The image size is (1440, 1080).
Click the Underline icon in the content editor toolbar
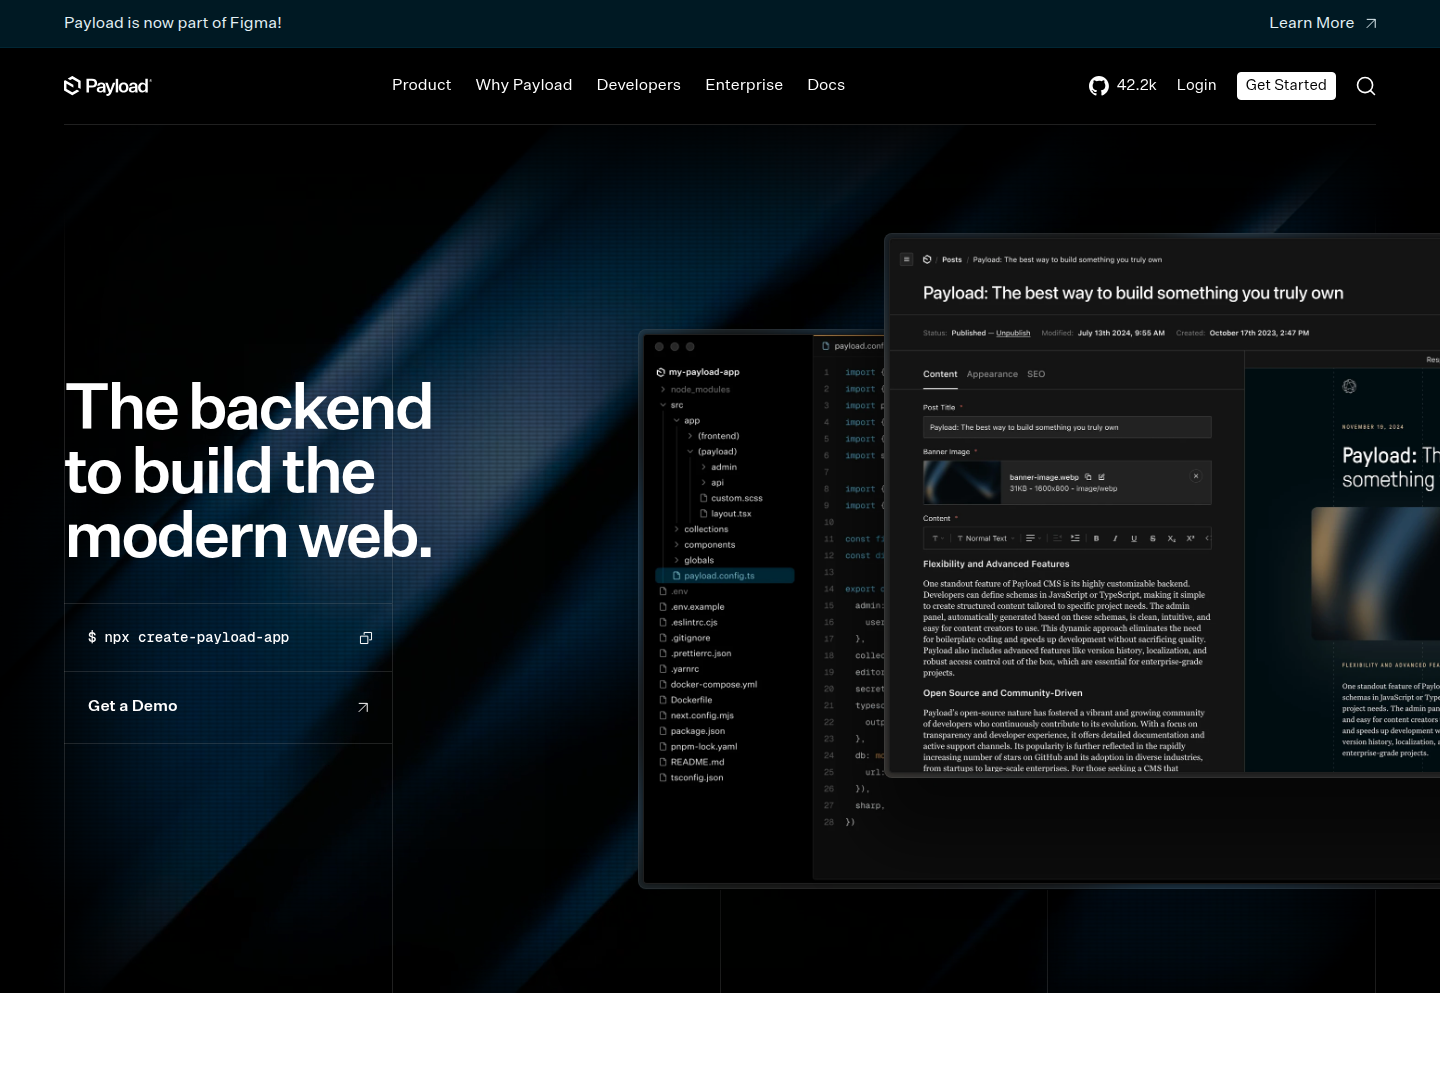click(1134, 538)
